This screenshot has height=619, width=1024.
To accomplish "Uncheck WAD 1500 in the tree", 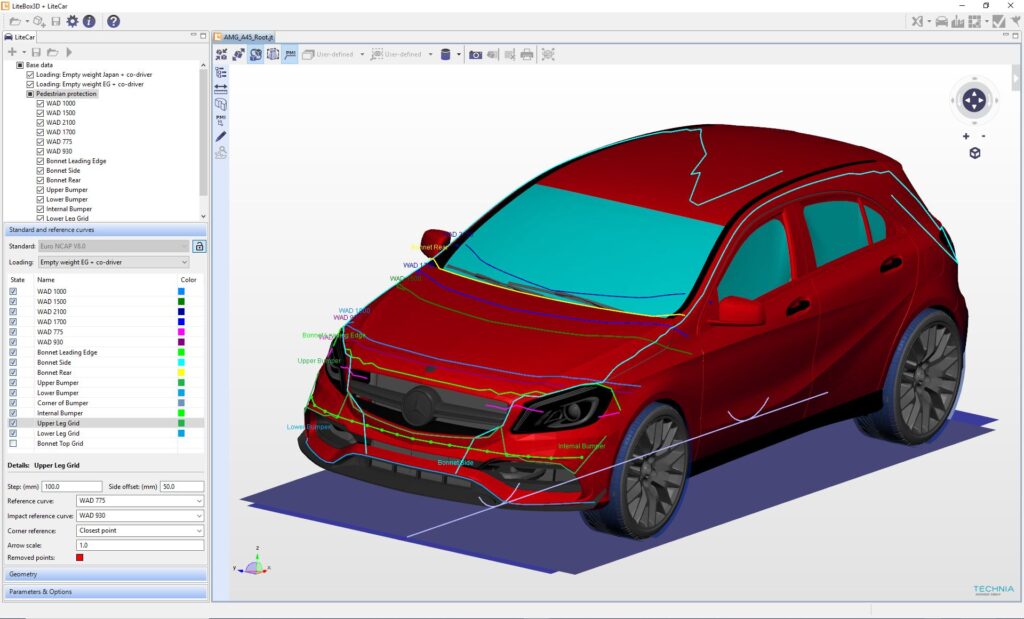I will point(40,113).
